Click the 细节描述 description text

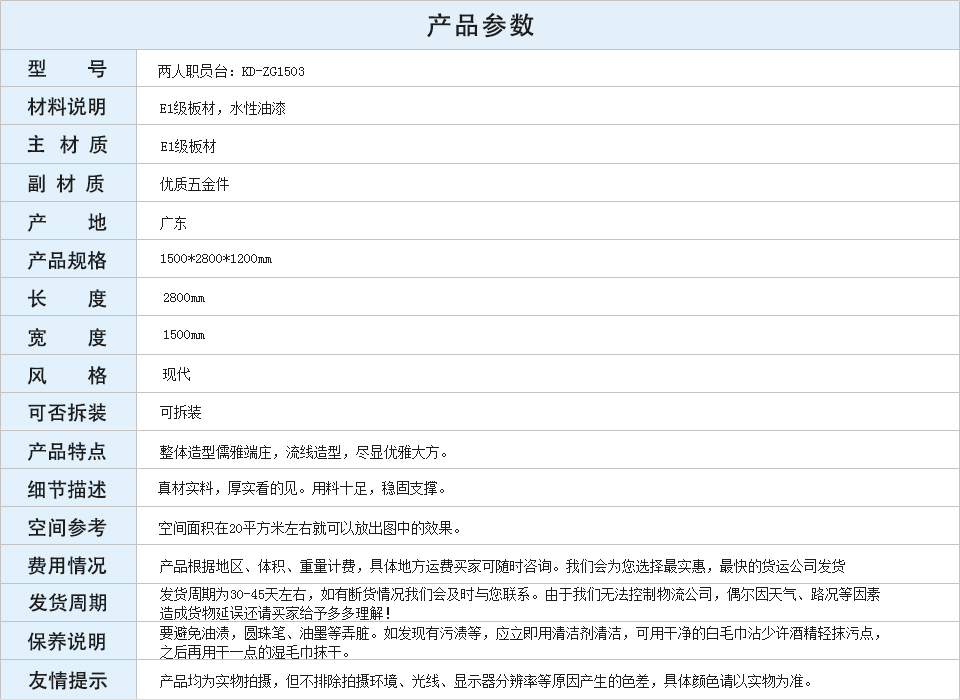click(302, 489)
